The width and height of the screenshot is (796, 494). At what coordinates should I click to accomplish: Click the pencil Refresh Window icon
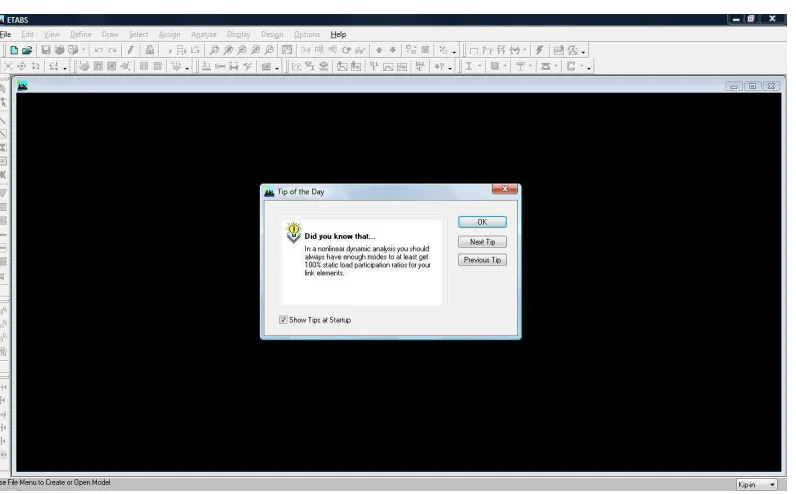[x=130, y=50]
